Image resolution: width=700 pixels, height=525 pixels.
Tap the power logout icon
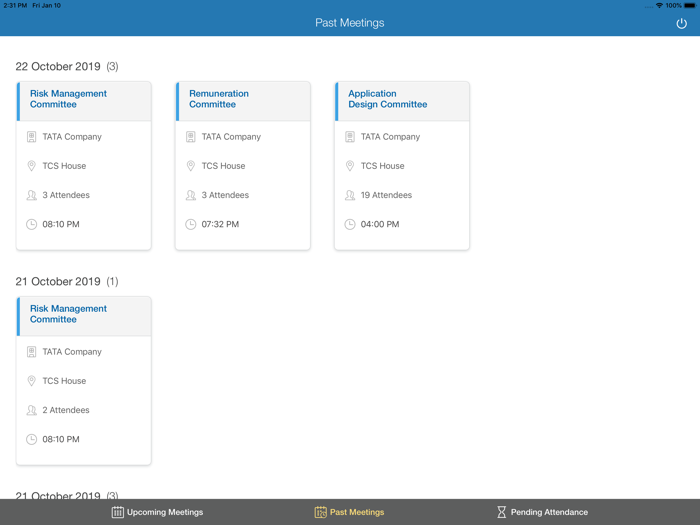point(681,23)
